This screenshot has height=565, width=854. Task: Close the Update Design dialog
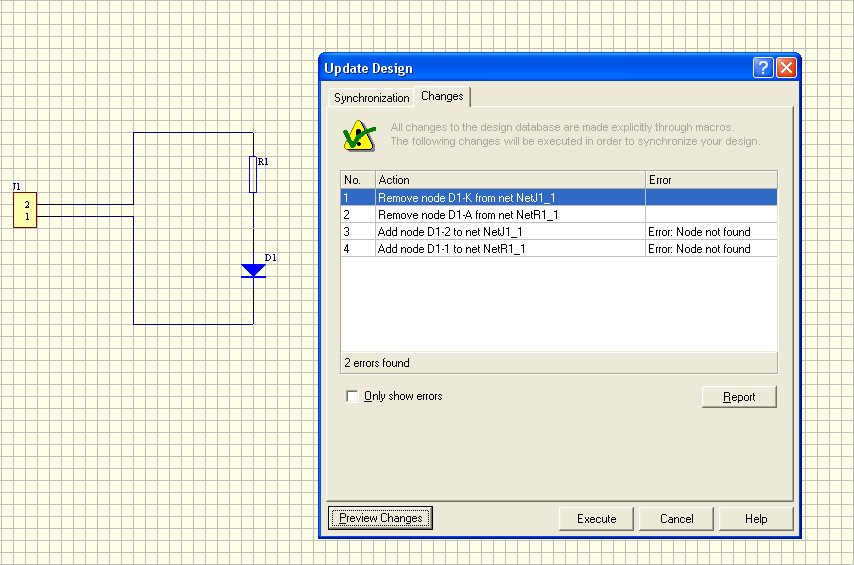pos(786,68)
